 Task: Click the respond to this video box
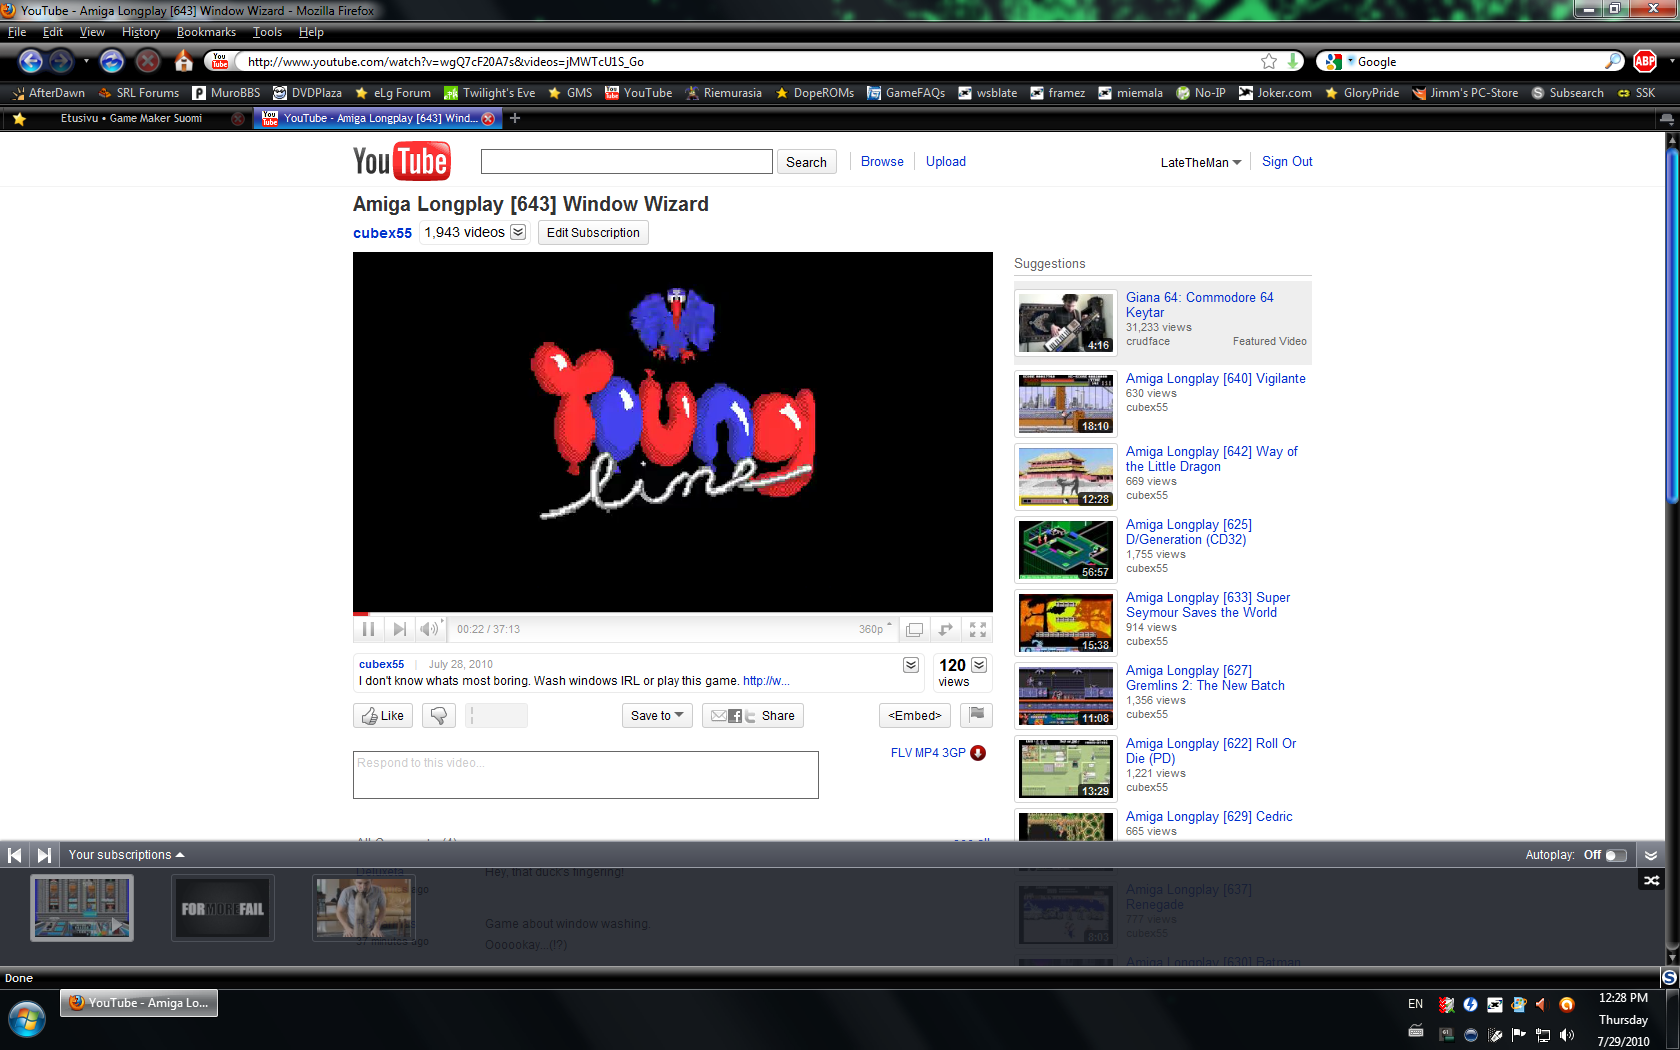click(x=586, y=775)
